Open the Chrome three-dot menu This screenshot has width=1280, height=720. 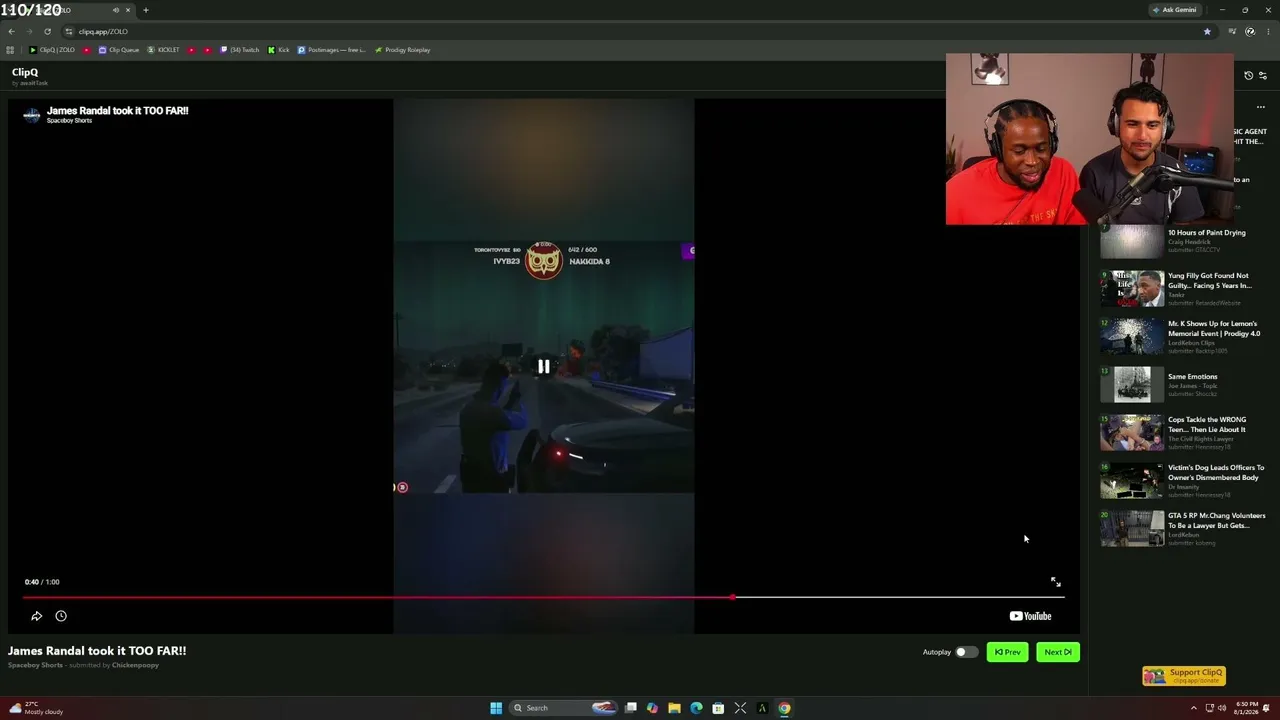pyautogui.click(x=1268, y=31)
